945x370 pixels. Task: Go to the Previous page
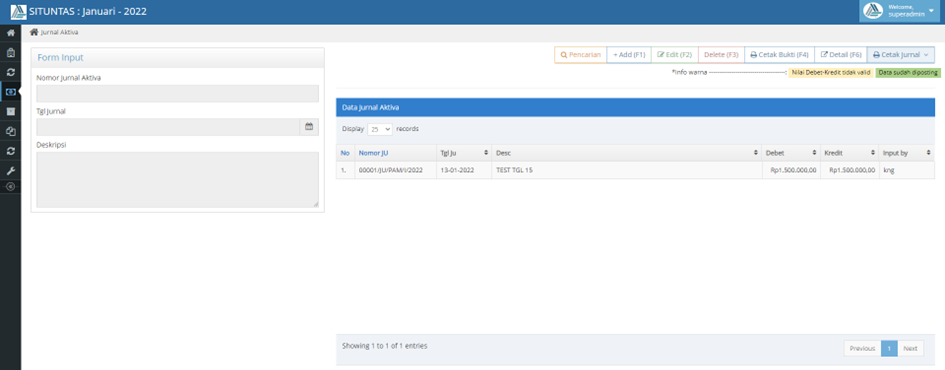coord(862,348)
